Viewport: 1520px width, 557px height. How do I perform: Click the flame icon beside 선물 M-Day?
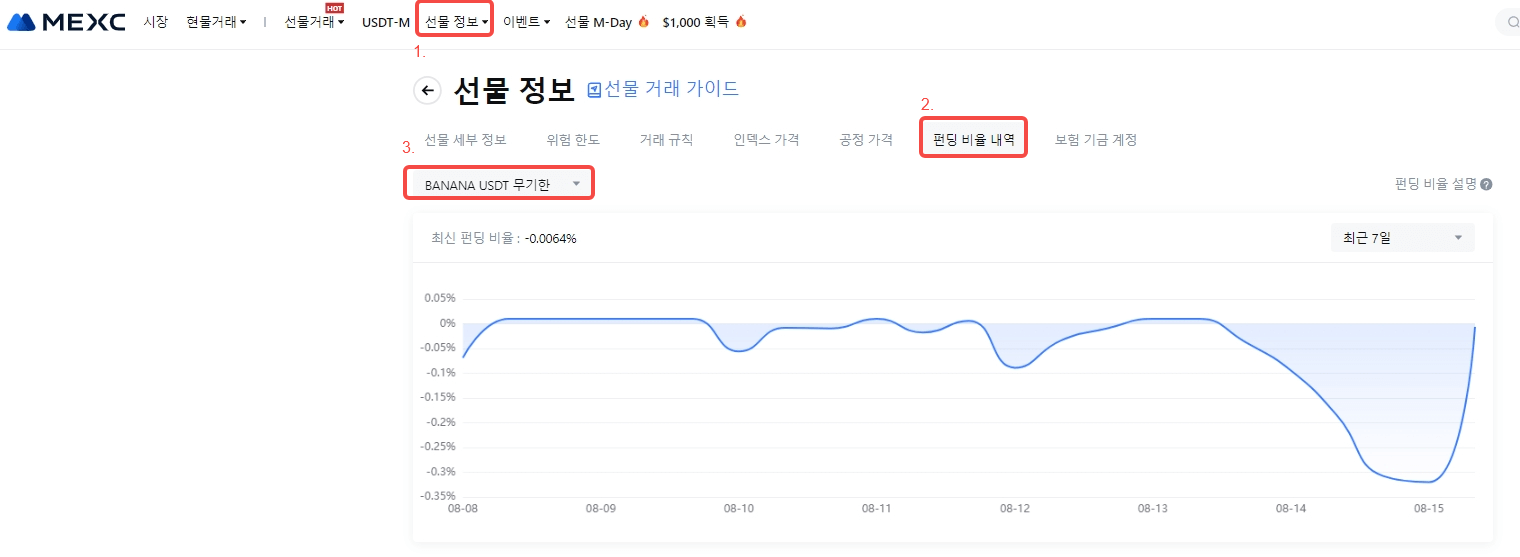click(x=643, y=21)
